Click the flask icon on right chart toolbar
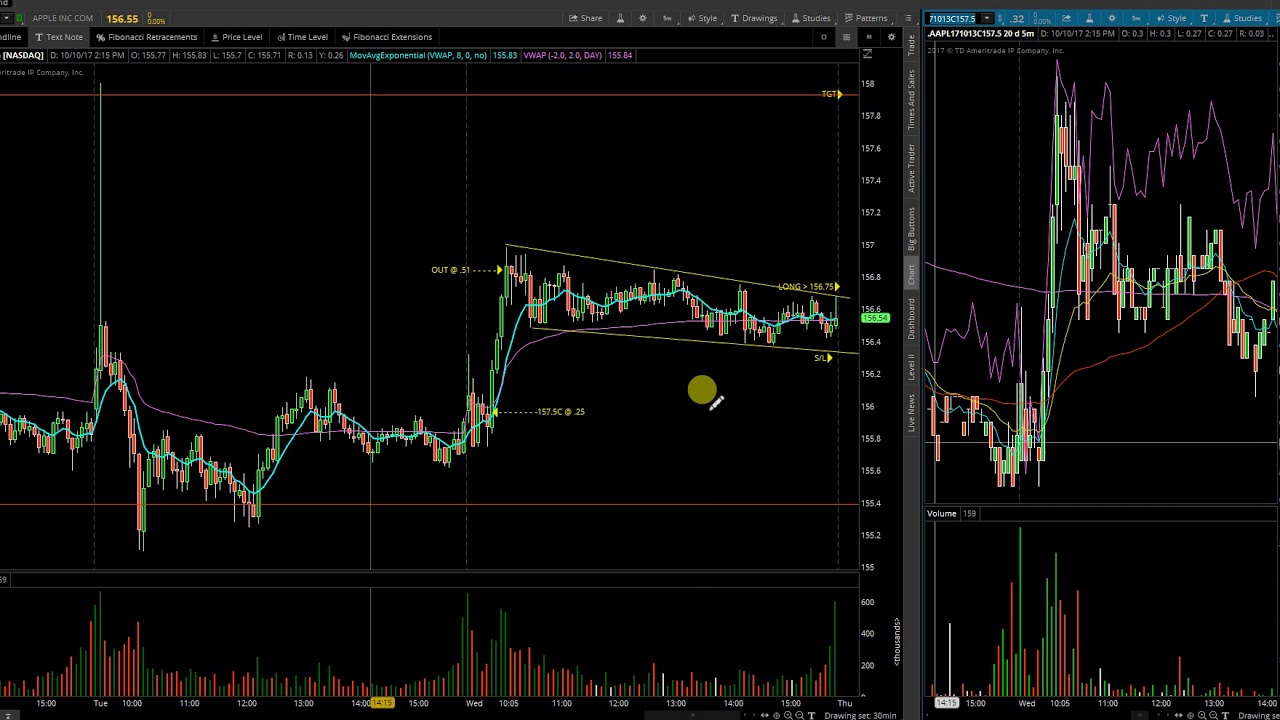The height and width of the screenshot is (720, 1280). click(1089, 18)
